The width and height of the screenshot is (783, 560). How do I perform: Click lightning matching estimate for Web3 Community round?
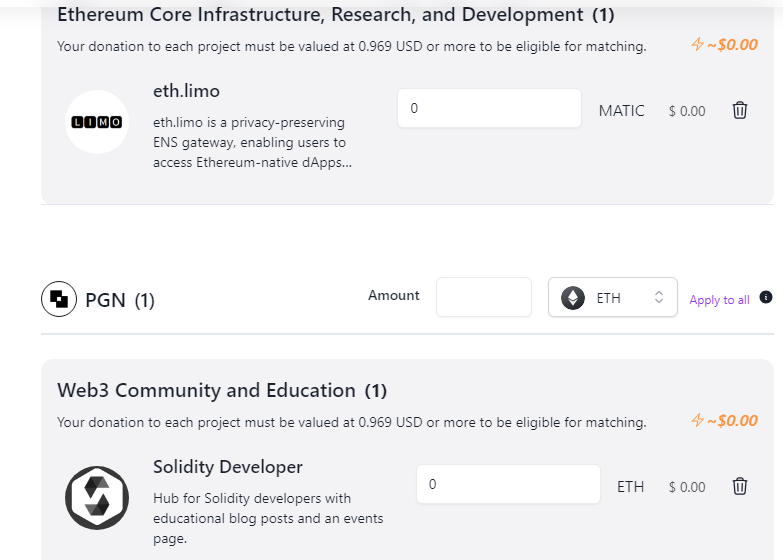point(725,421)
